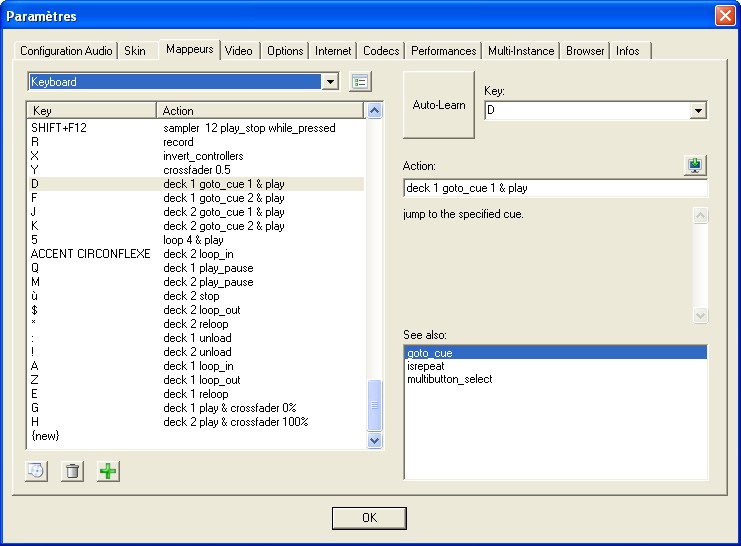The image size is (741, 546).
Task: Expand the Key dropdown showing D
Action: (698, 110)
